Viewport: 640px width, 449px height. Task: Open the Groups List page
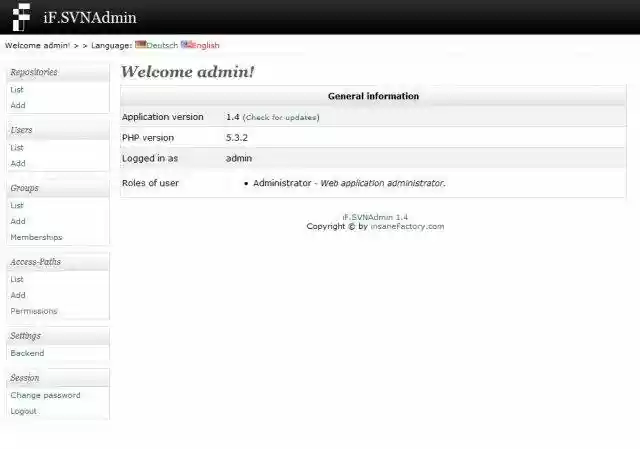(17, 205)
